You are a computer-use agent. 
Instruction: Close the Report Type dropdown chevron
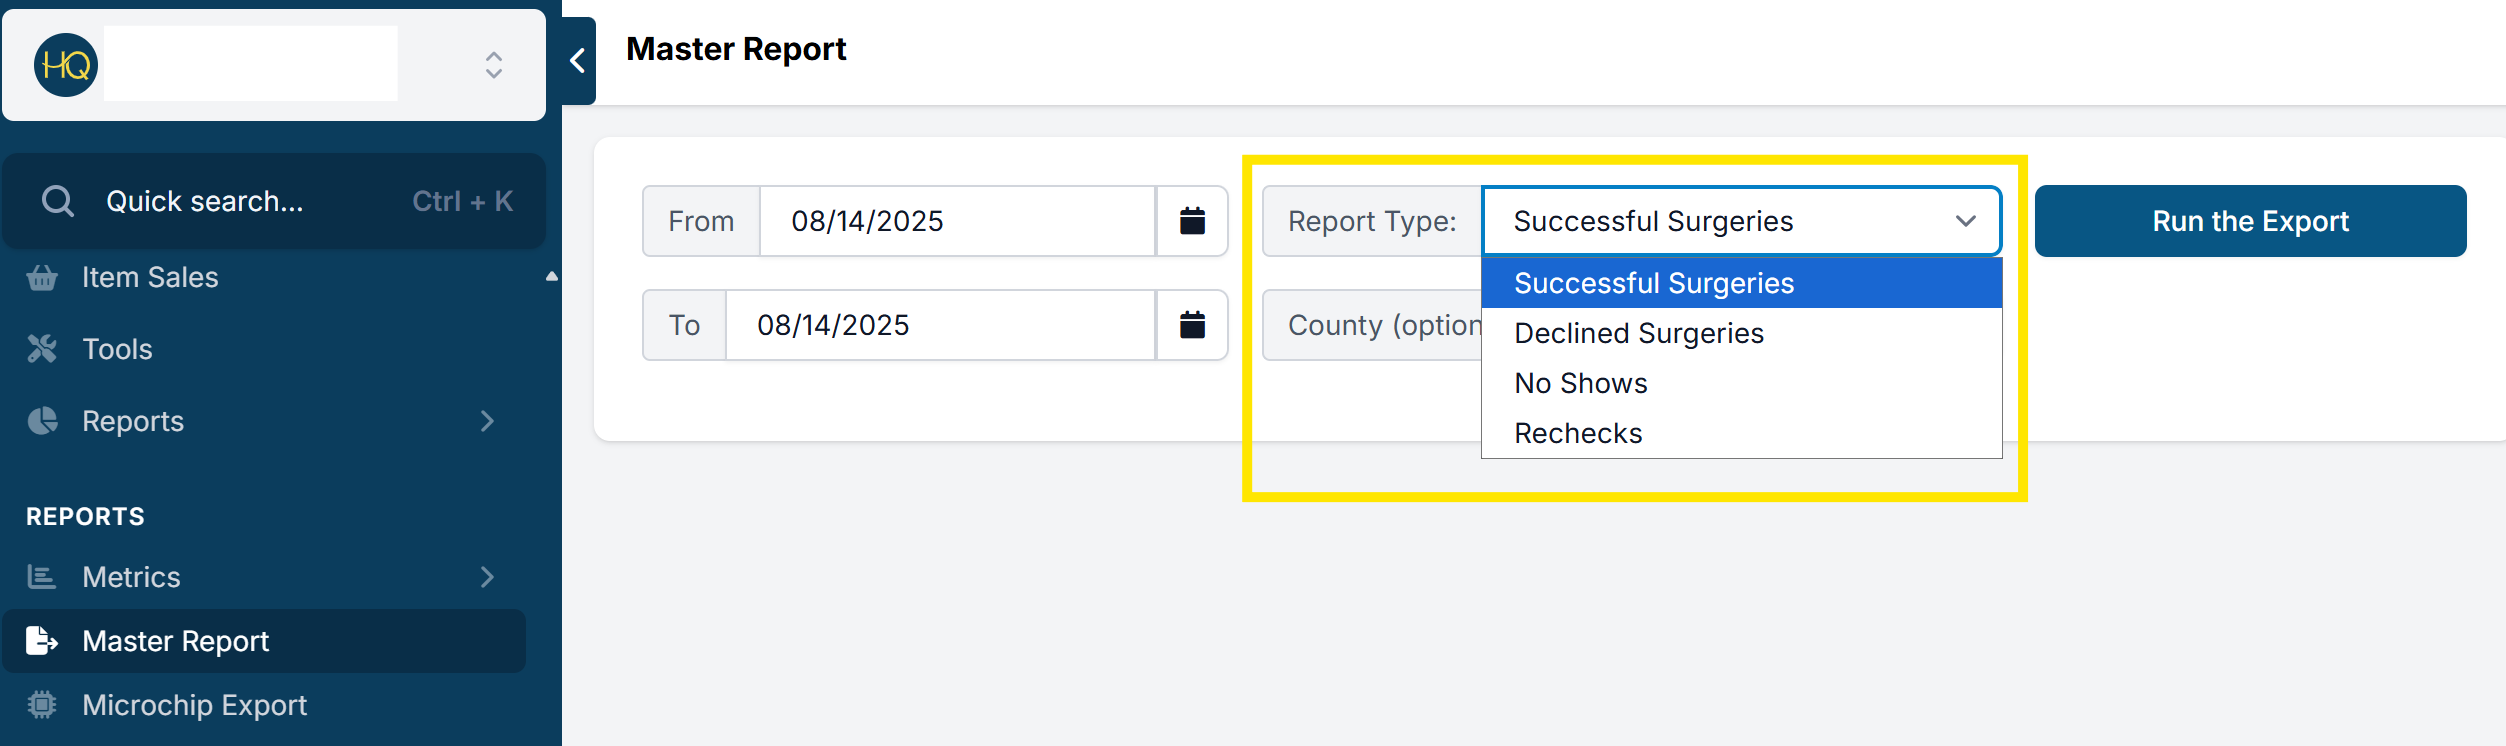point(1966,221)
